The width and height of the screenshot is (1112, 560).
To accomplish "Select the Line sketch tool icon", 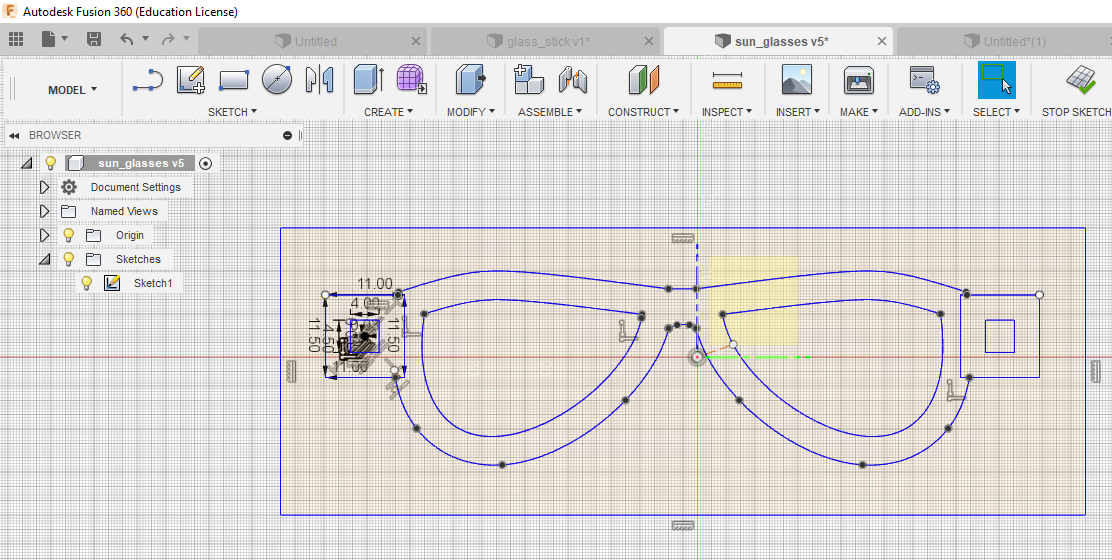I will click(x=148, y=80).
